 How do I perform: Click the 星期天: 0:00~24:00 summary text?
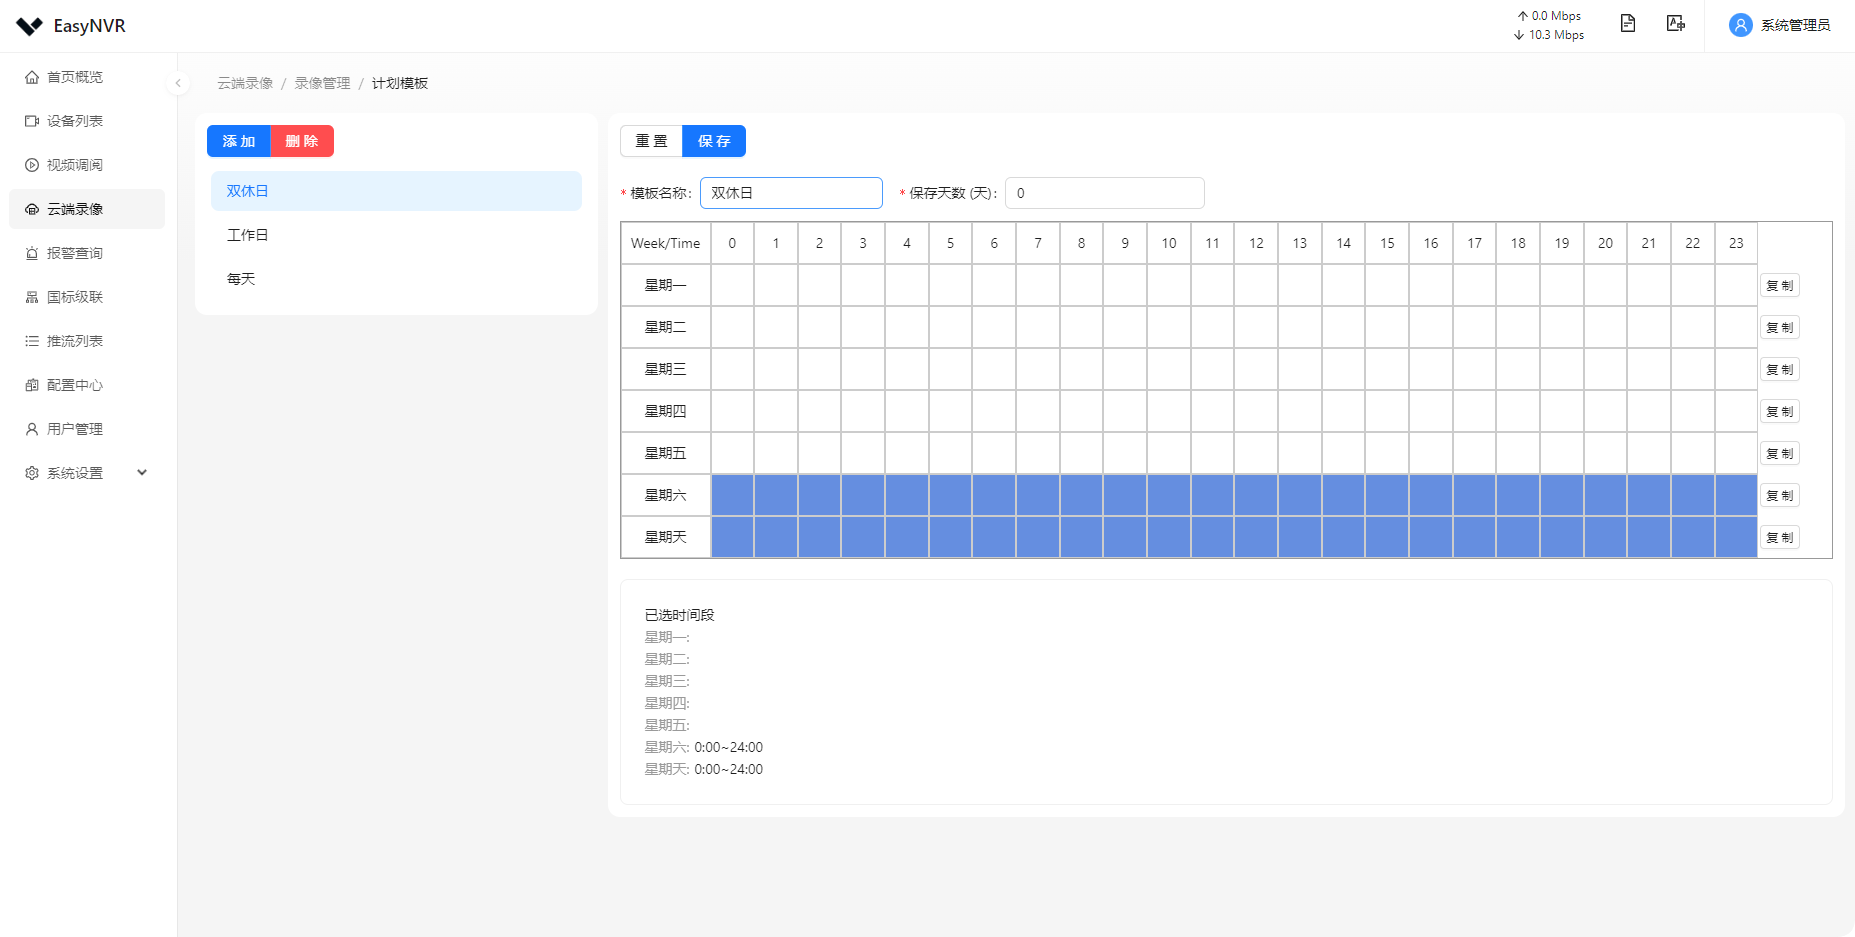coord(704,769)
